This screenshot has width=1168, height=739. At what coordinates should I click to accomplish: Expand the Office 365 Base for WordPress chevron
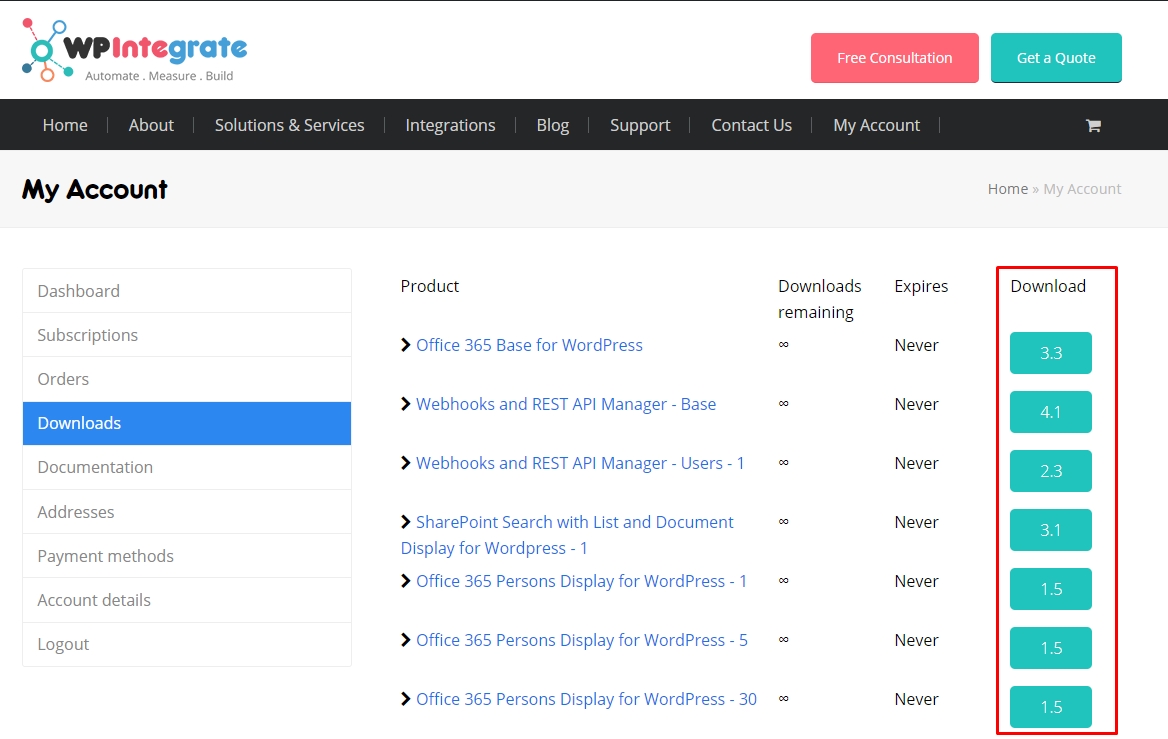click(405, 345)
